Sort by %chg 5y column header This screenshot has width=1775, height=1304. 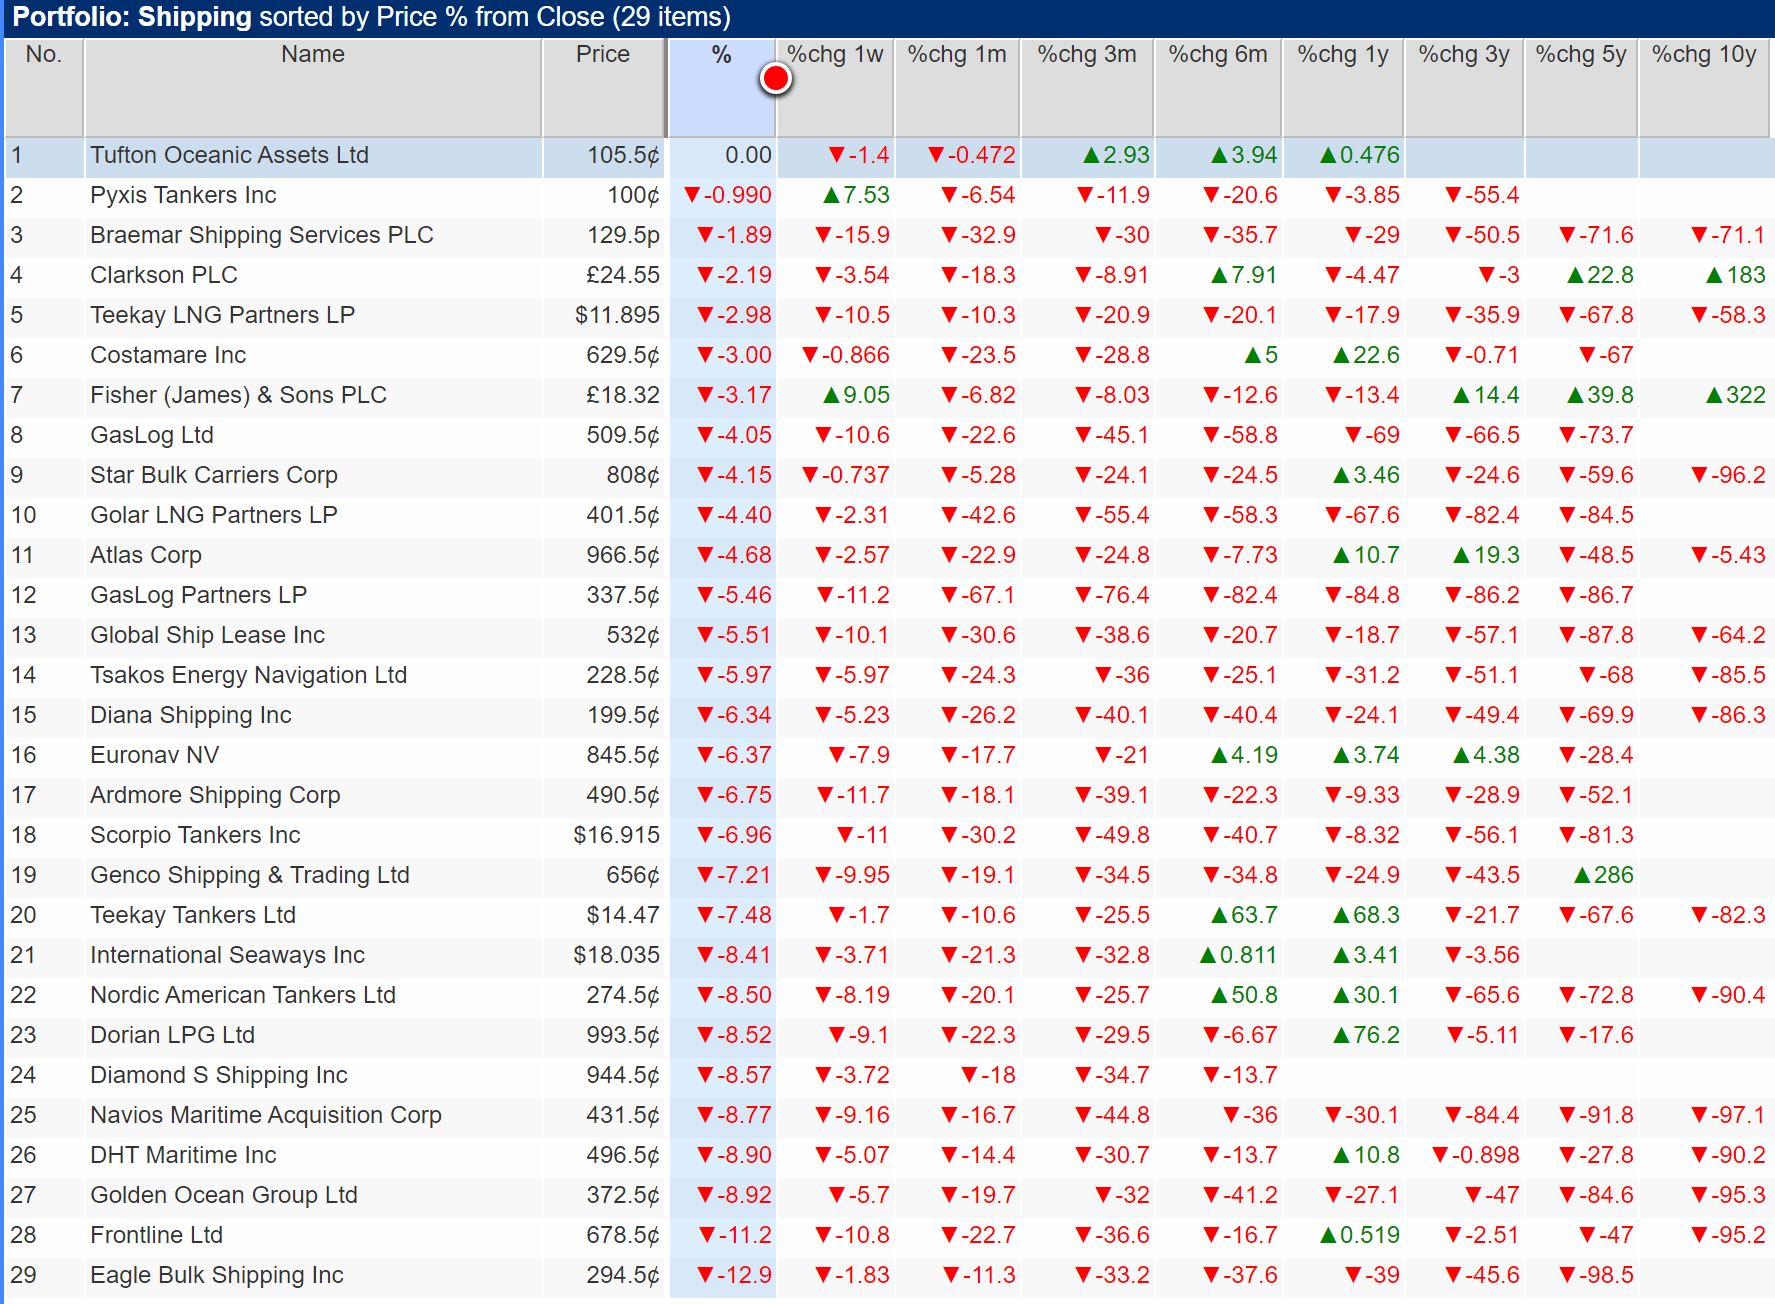1582,87
